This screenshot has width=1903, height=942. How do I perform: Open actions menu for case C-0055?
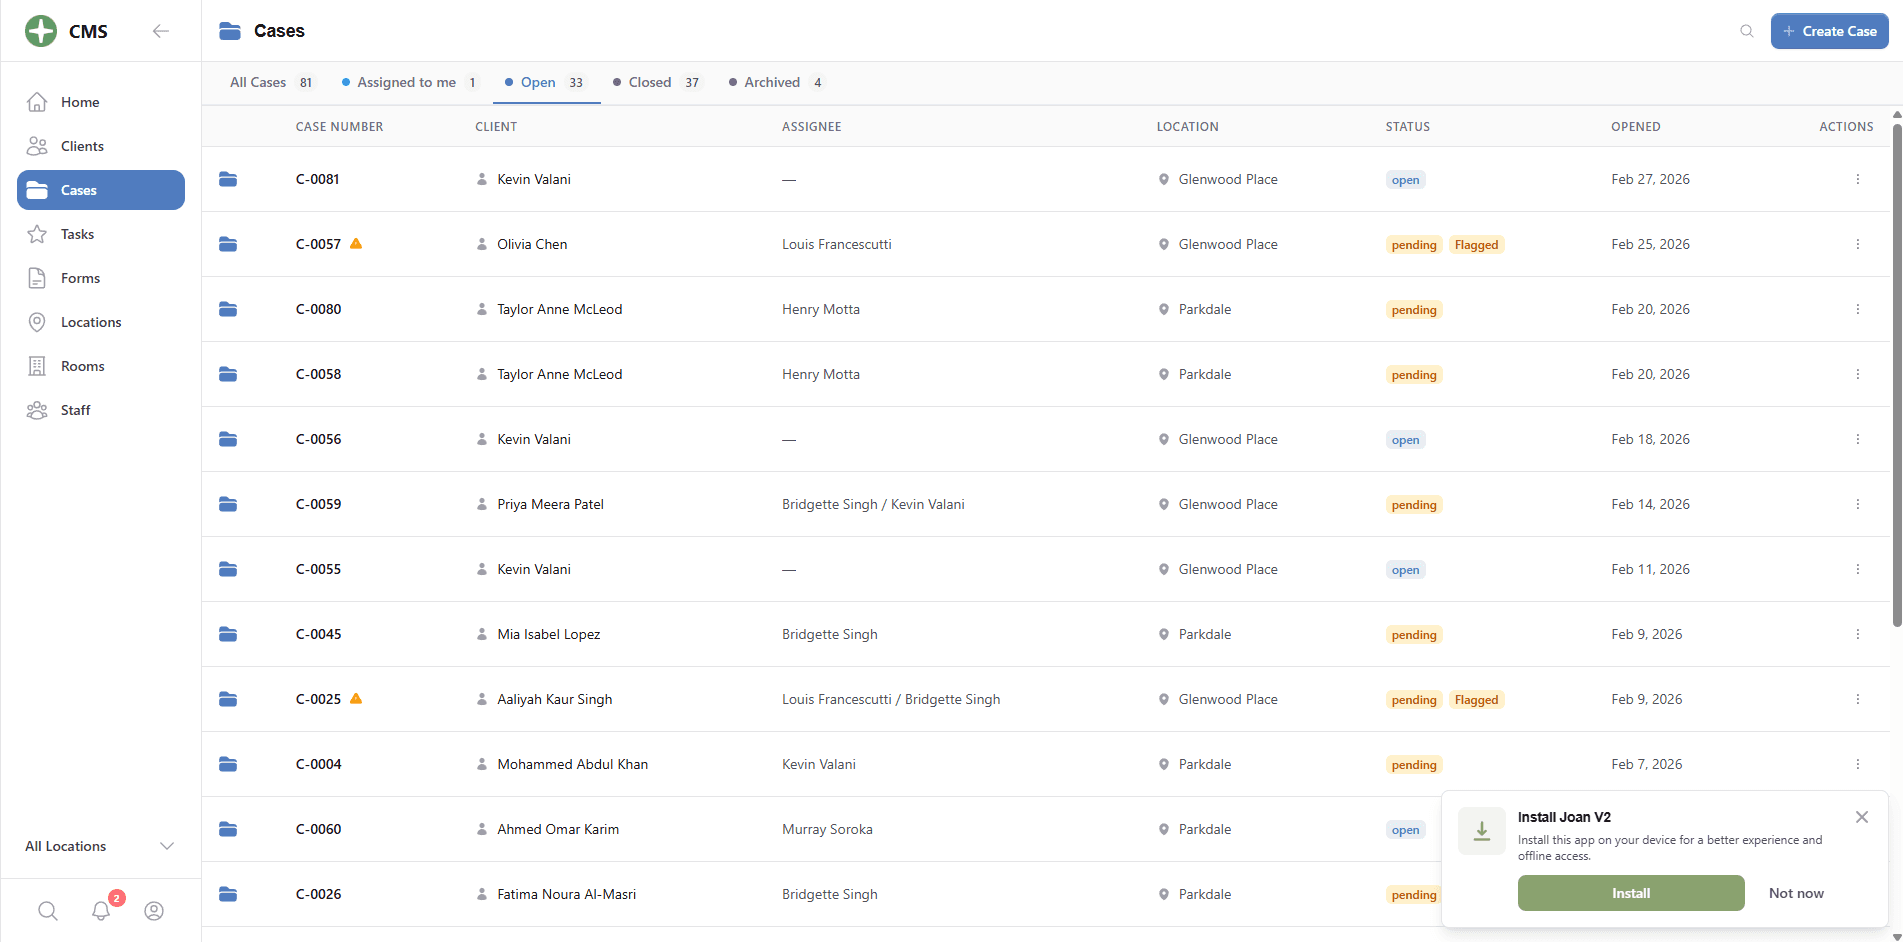(x=1858, y=569)
